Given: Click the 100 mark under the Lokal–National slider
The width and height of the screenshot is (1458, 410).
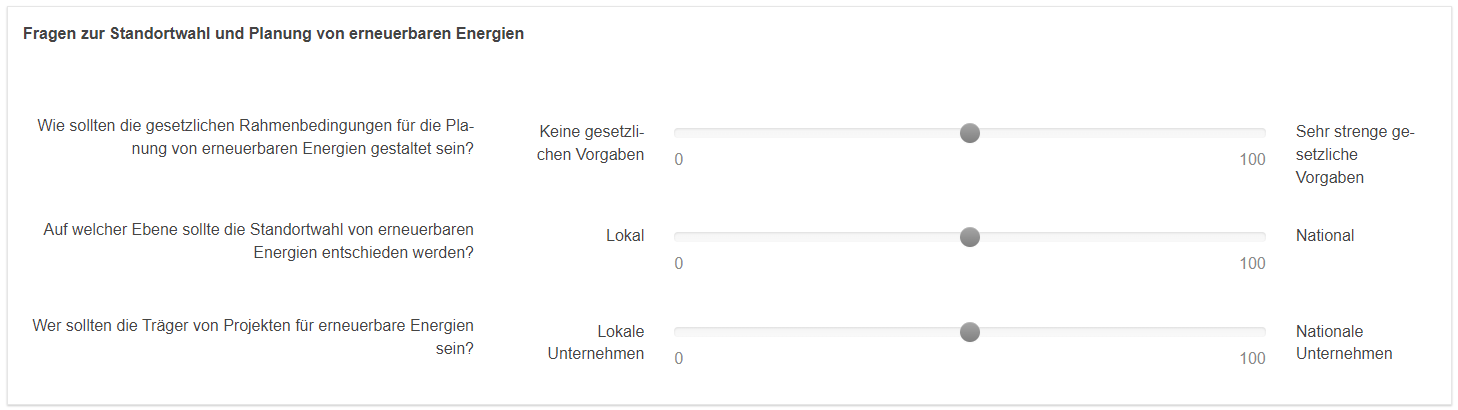Looking at the screenshot, I should click(1252, 264).
